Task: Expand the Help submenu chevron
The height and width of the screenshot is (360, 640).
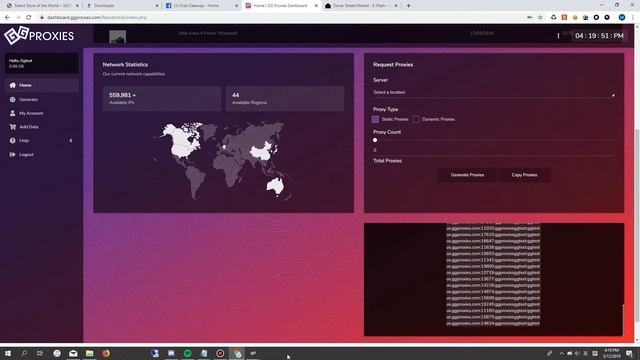Action: click(x=71, y=140)
